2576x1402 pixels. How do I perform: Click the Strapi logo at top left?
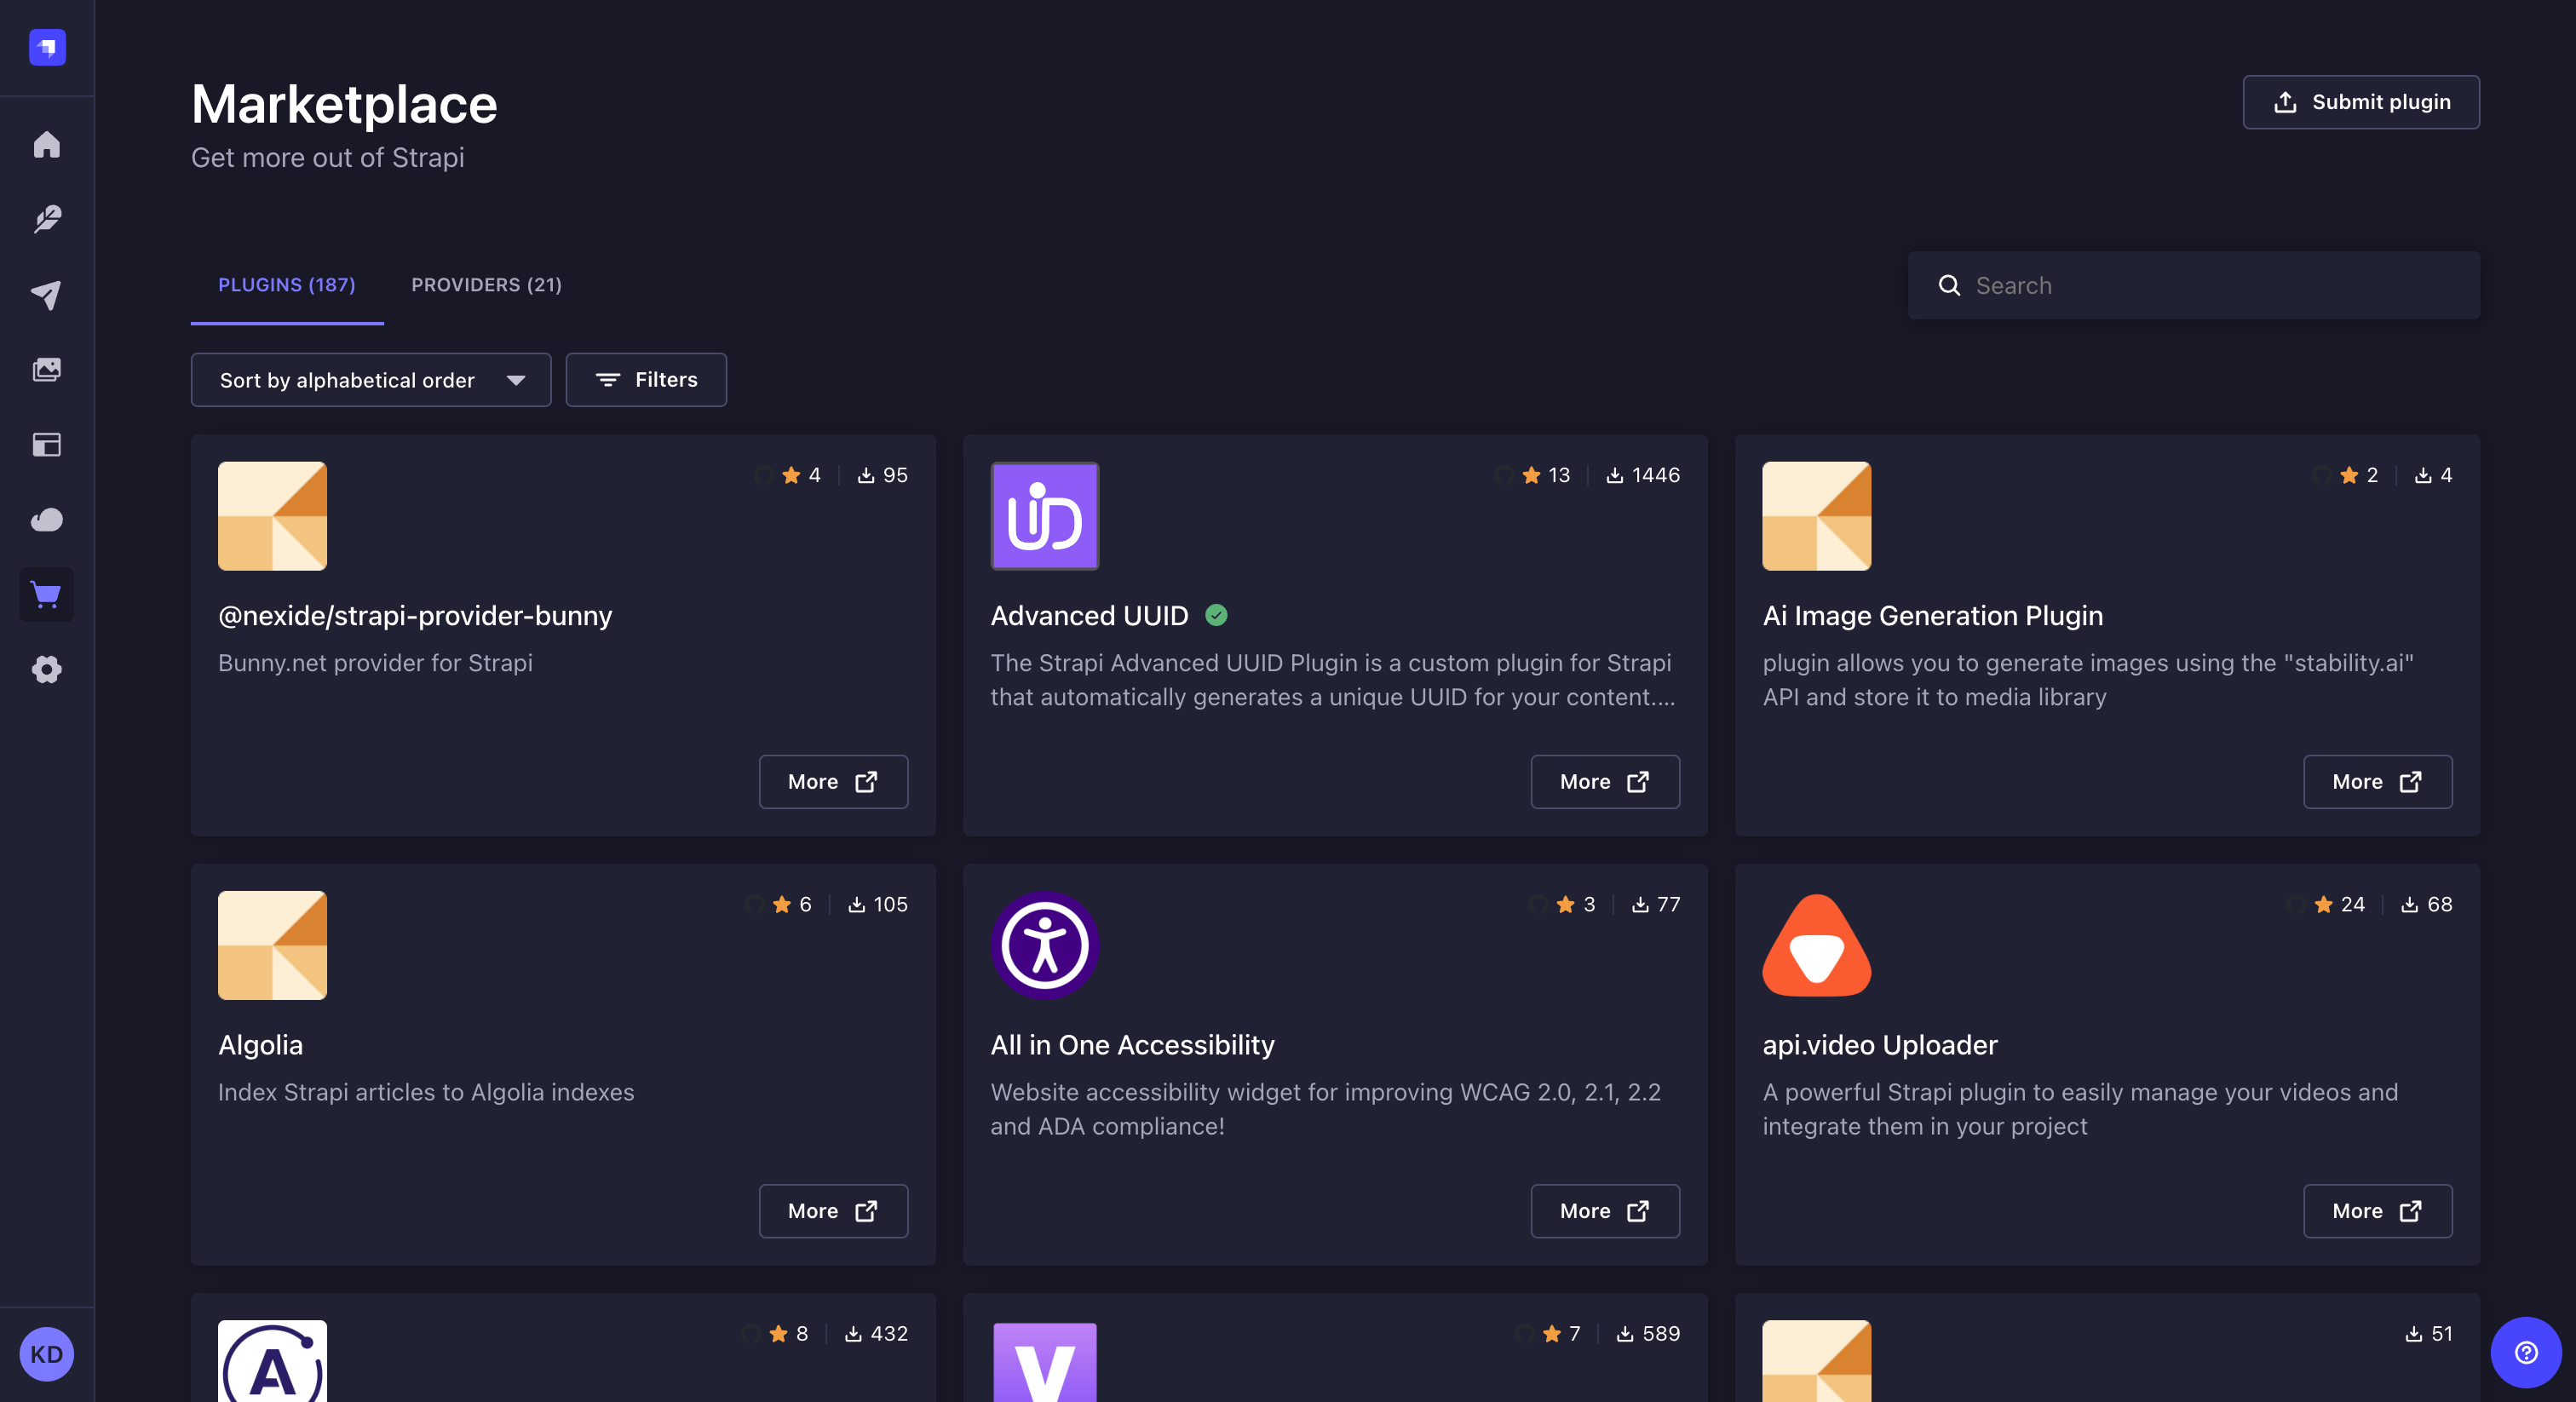click(x=46, y=47)
